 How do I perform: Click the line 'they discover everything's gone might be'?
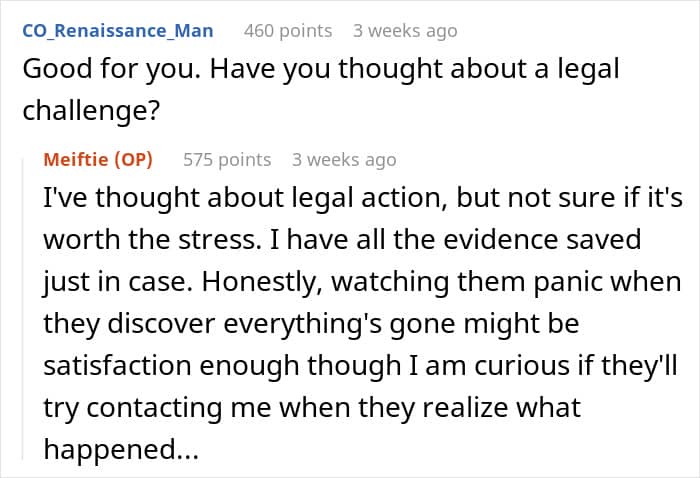click(x=311, y=324)
